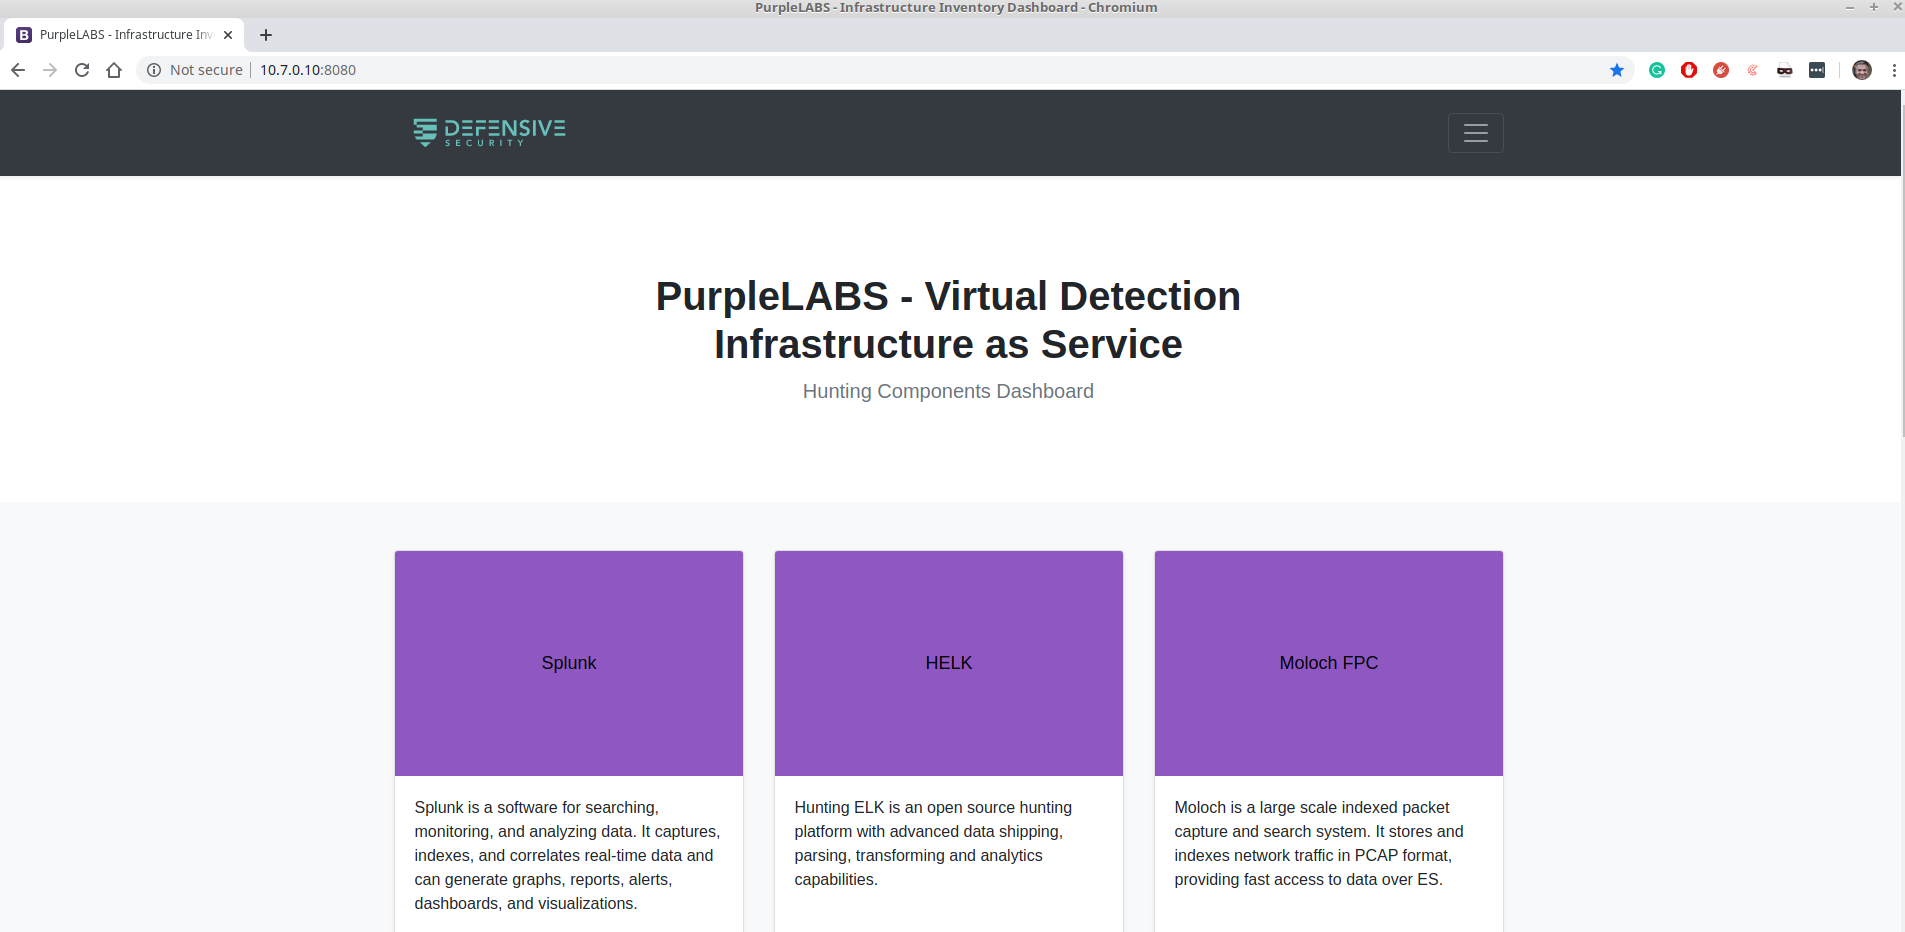Image resolution: width=1905 pixels, height=932 pixels.
Task: Open the Grammarly extension
Action: point(1657,70)
